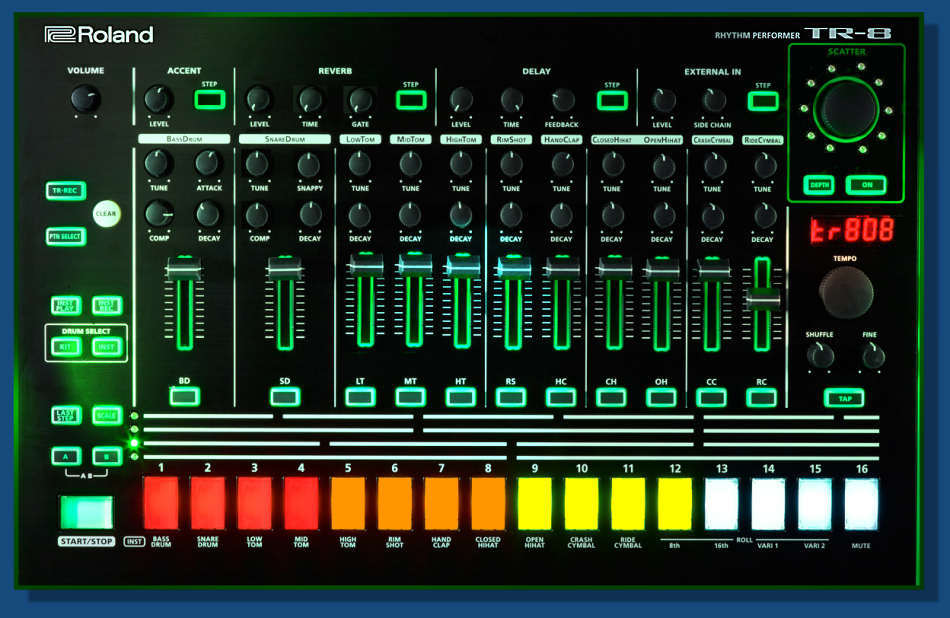
Task: Adjust the Delay FEEDBACK knob
Action: 562,101
